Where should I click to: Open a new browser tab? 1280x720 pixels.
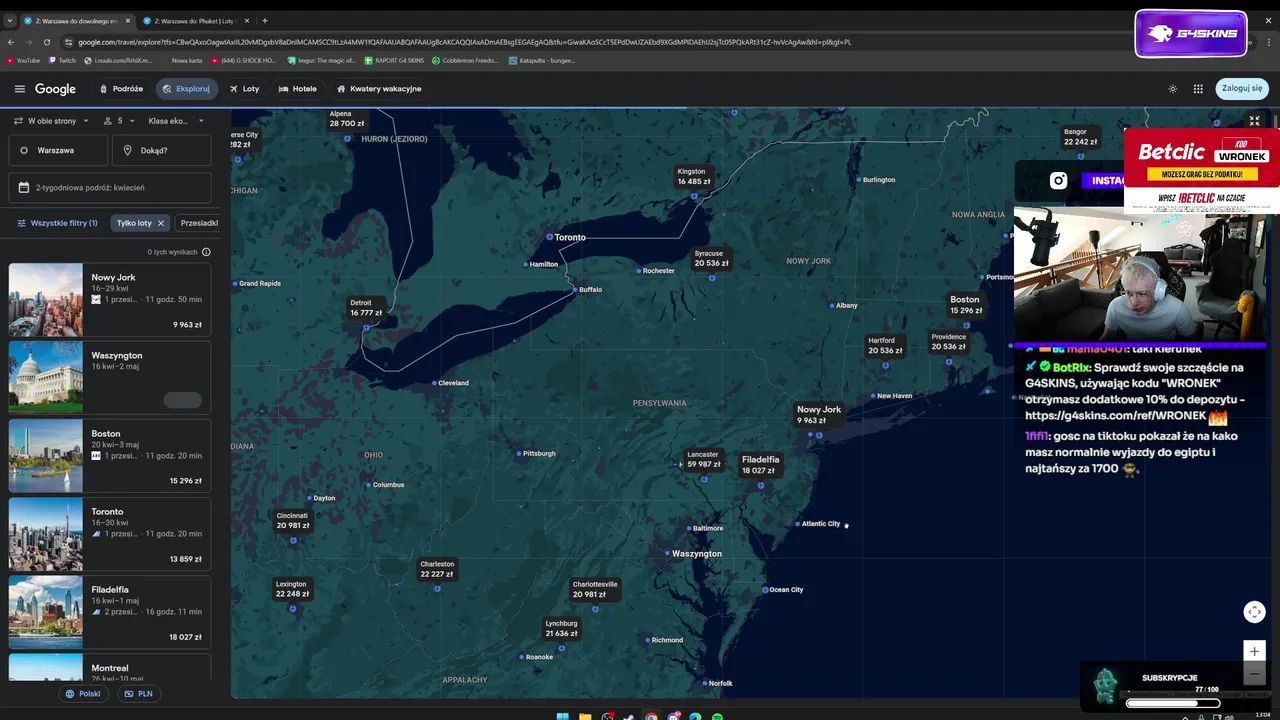(264, 21)
